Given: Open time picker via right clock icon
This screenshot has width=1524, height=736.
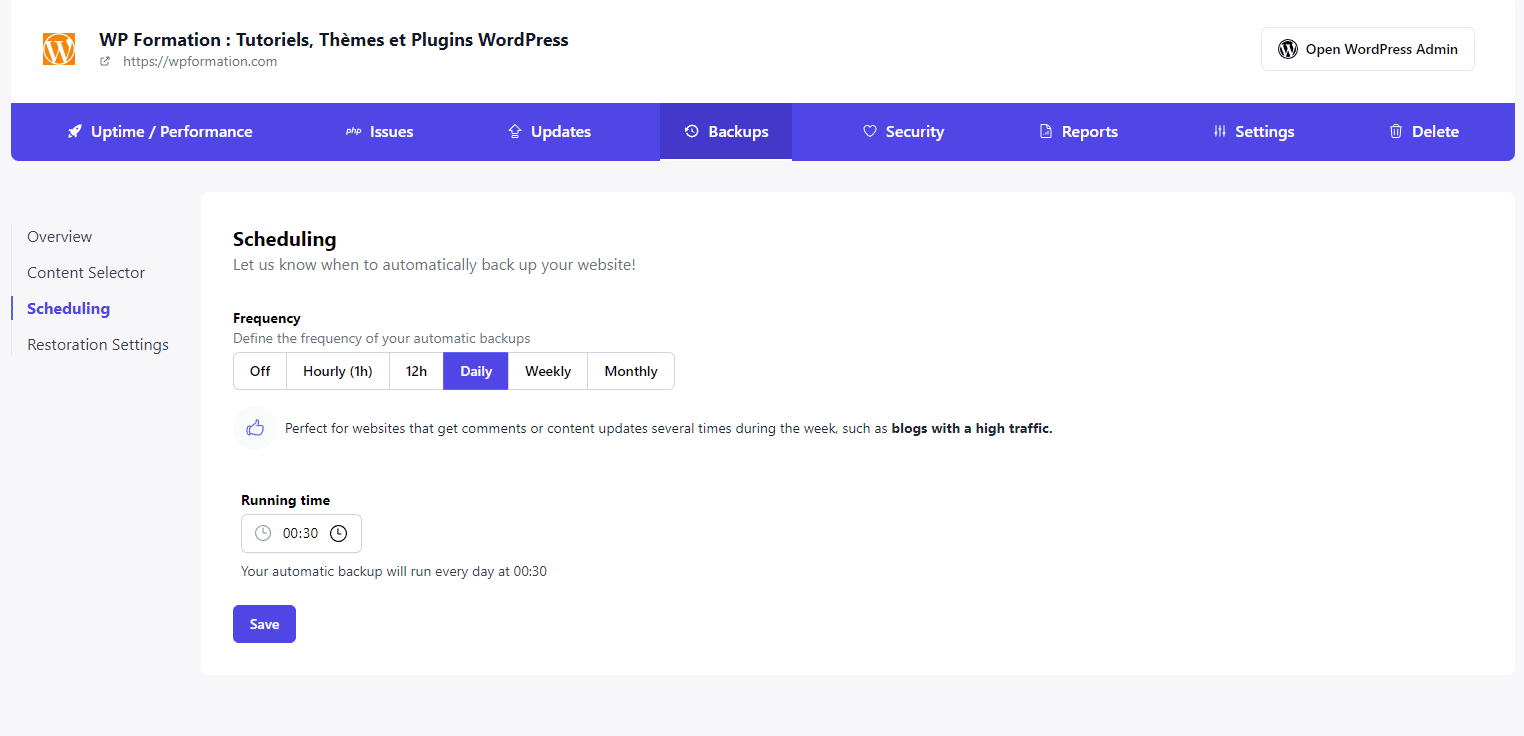Looking at the screenshot, I should [339, 533].
